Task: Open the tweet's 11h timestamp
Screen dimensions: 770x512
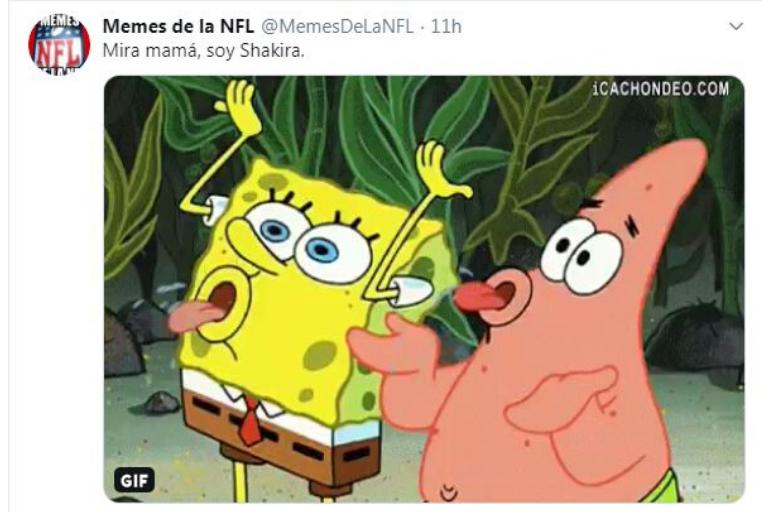Action: coord(446,26)
